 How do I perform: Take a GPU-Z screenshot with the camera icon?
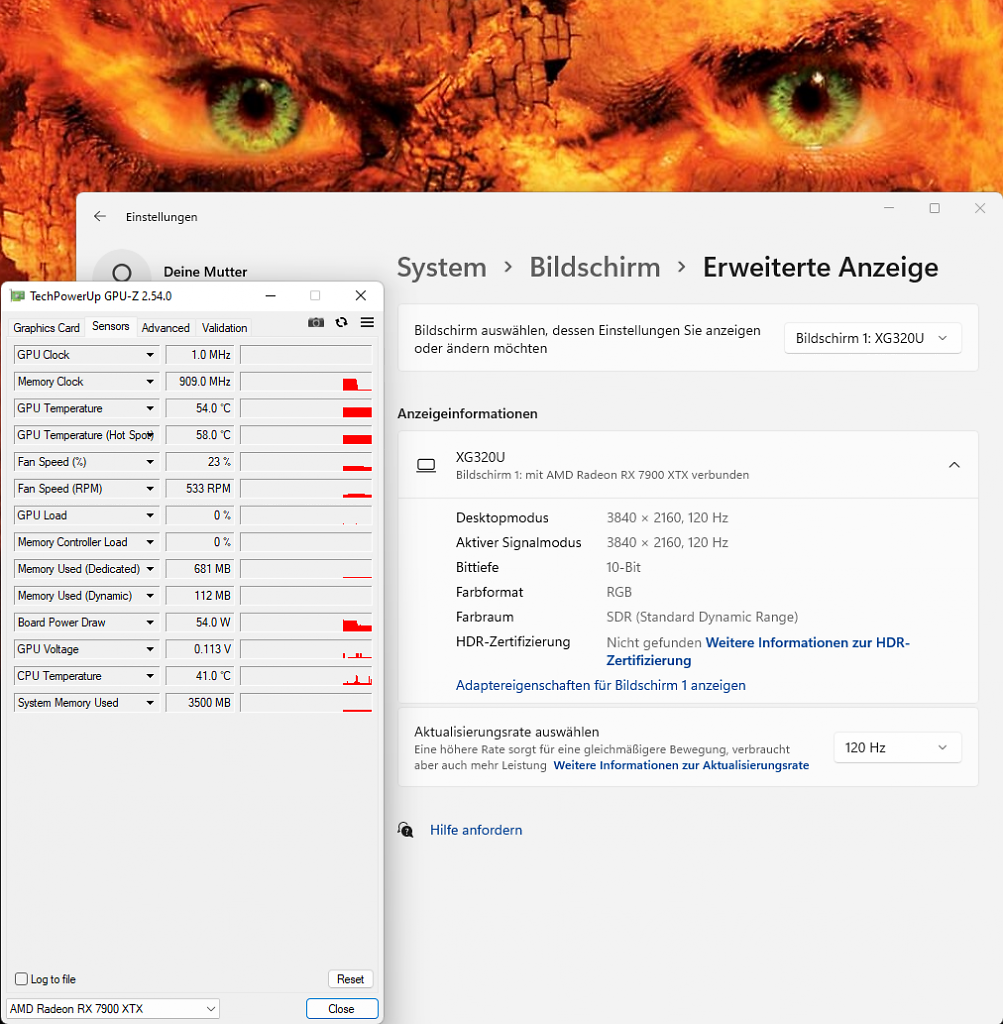pyautogui.click(x=316, y=323)
